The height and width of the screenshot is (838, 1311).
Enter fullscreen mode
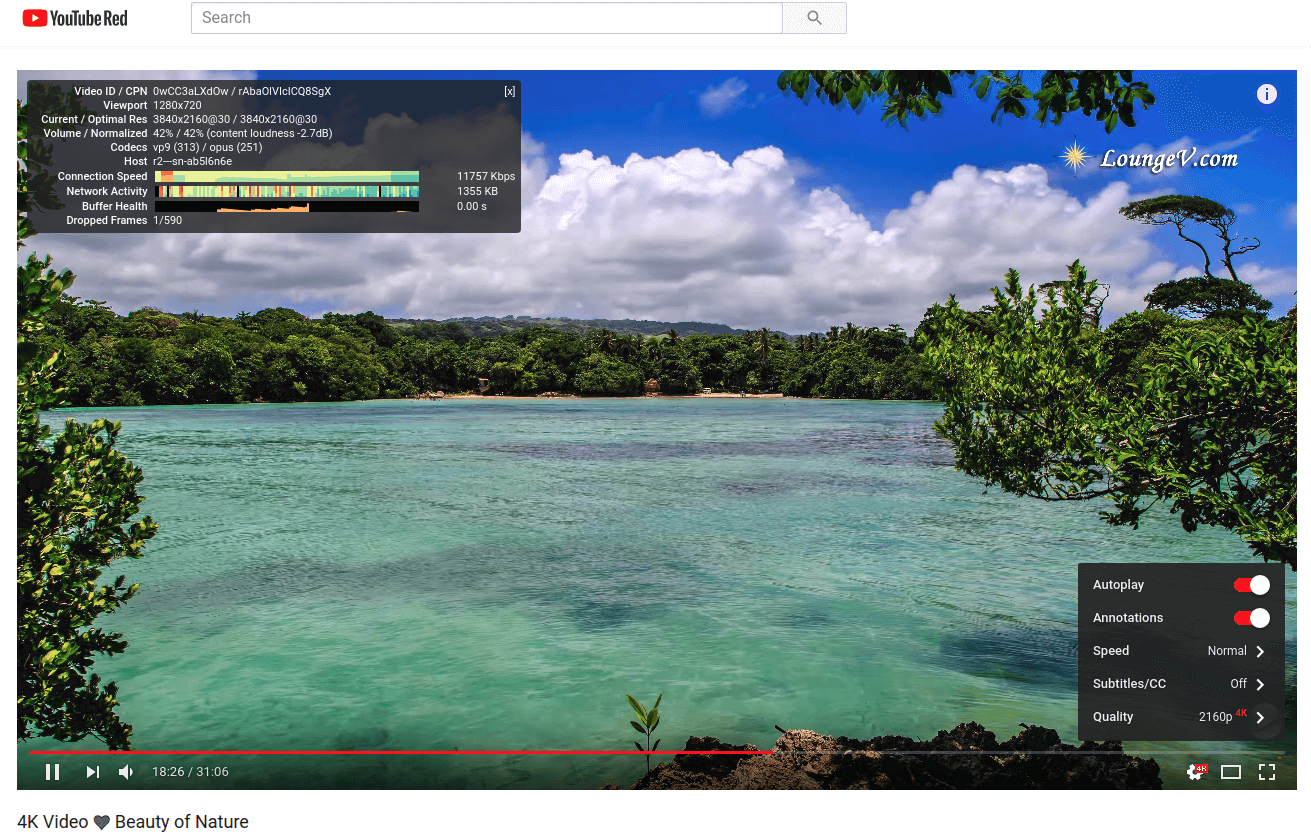click(1267, 772)
